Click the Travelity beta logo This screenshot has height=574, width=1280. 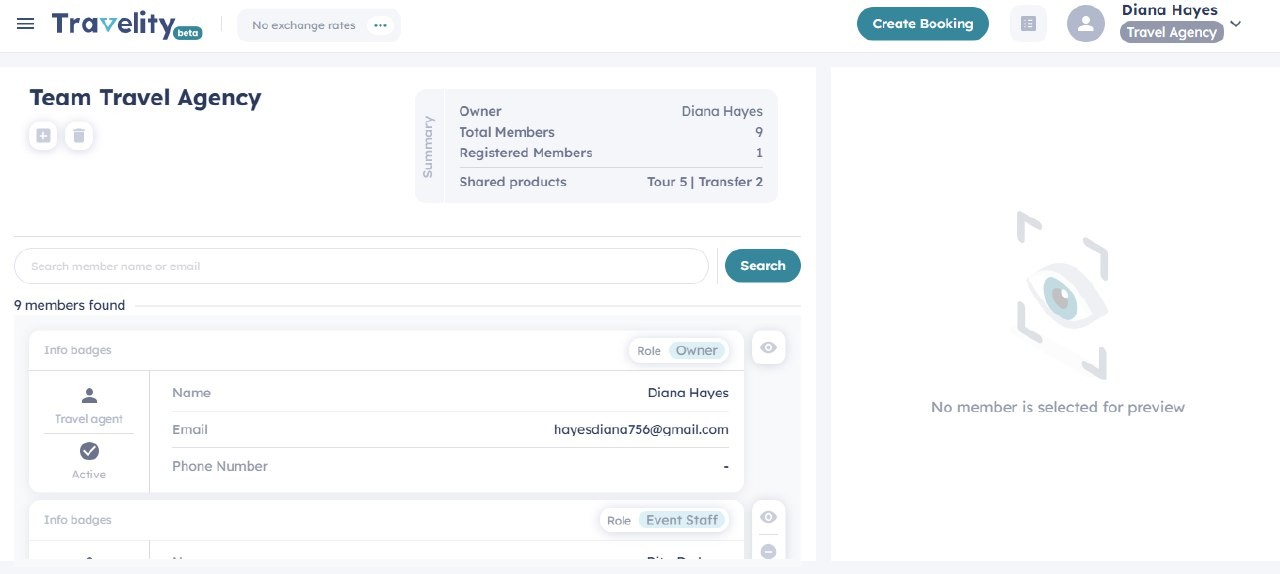tap(127, 25)
